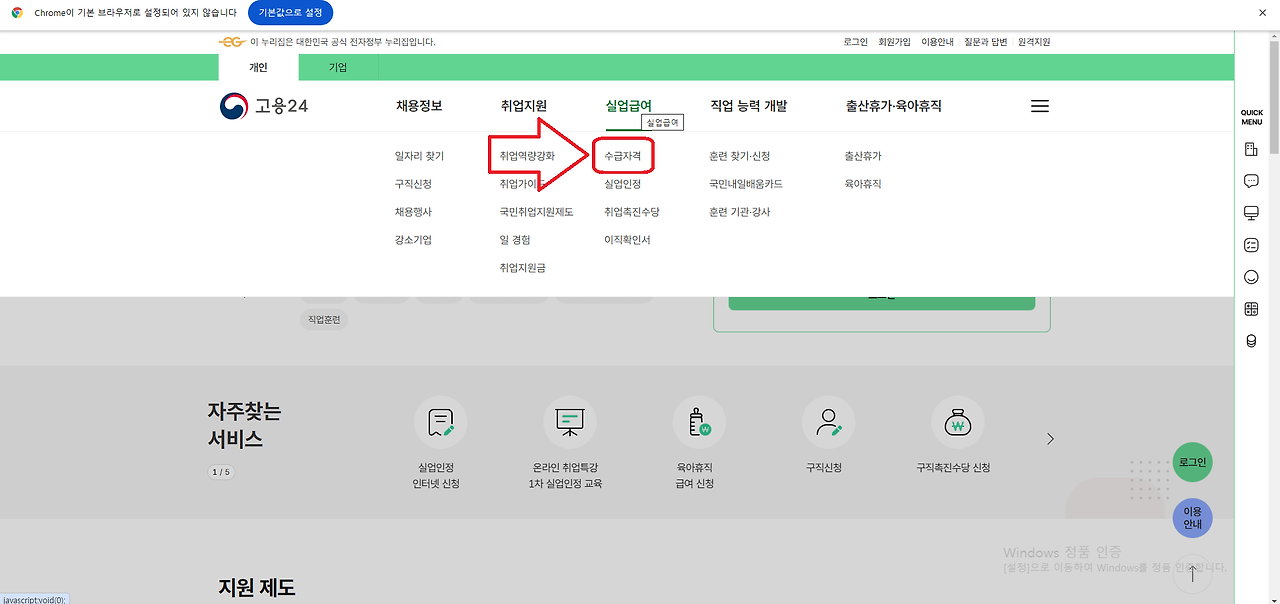This screenshot has height=604, width=1280.
Task: Select 구직신청 under 채용정보 menu
Action: pos(413,184)
